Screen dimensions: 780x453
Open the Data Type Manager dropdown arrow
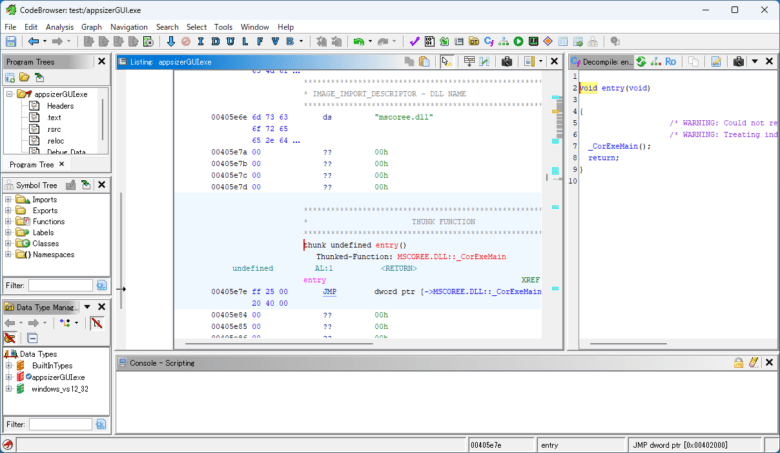tap(87, 307)
